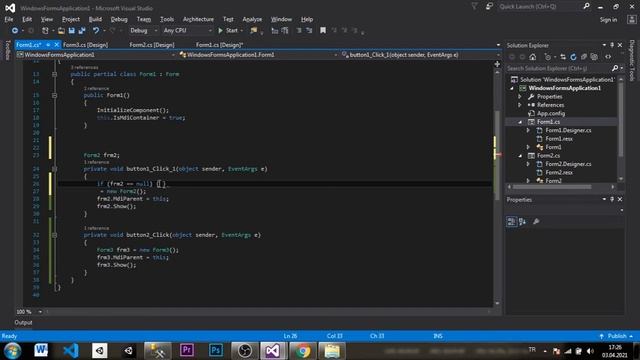This screenshot has width=640, height=360.
Task: Pin the Solution Explorer panel
Action: pyautogui.click(x=612, y=45)
